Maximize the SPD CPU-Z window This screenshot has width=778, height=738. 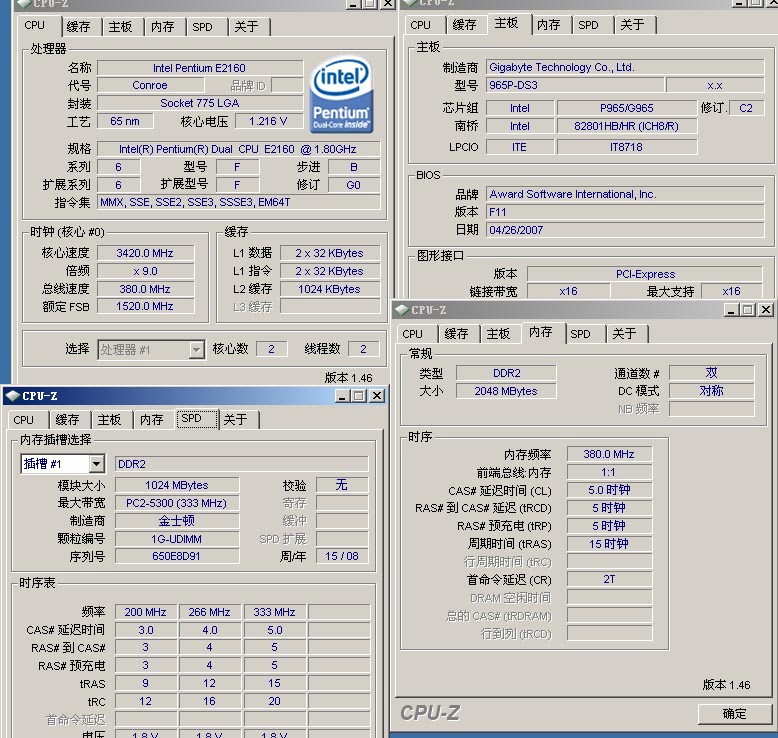coord(359,396)
